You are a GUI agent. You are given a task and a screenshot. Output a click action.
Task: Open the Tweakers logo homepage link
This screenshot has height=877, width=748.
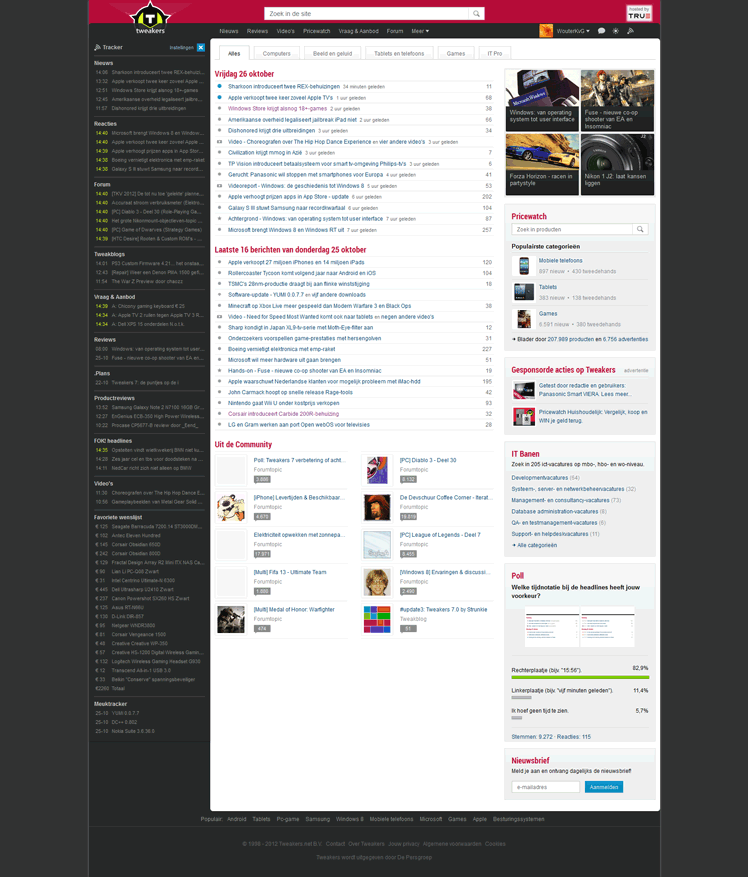tap(150, 18)
